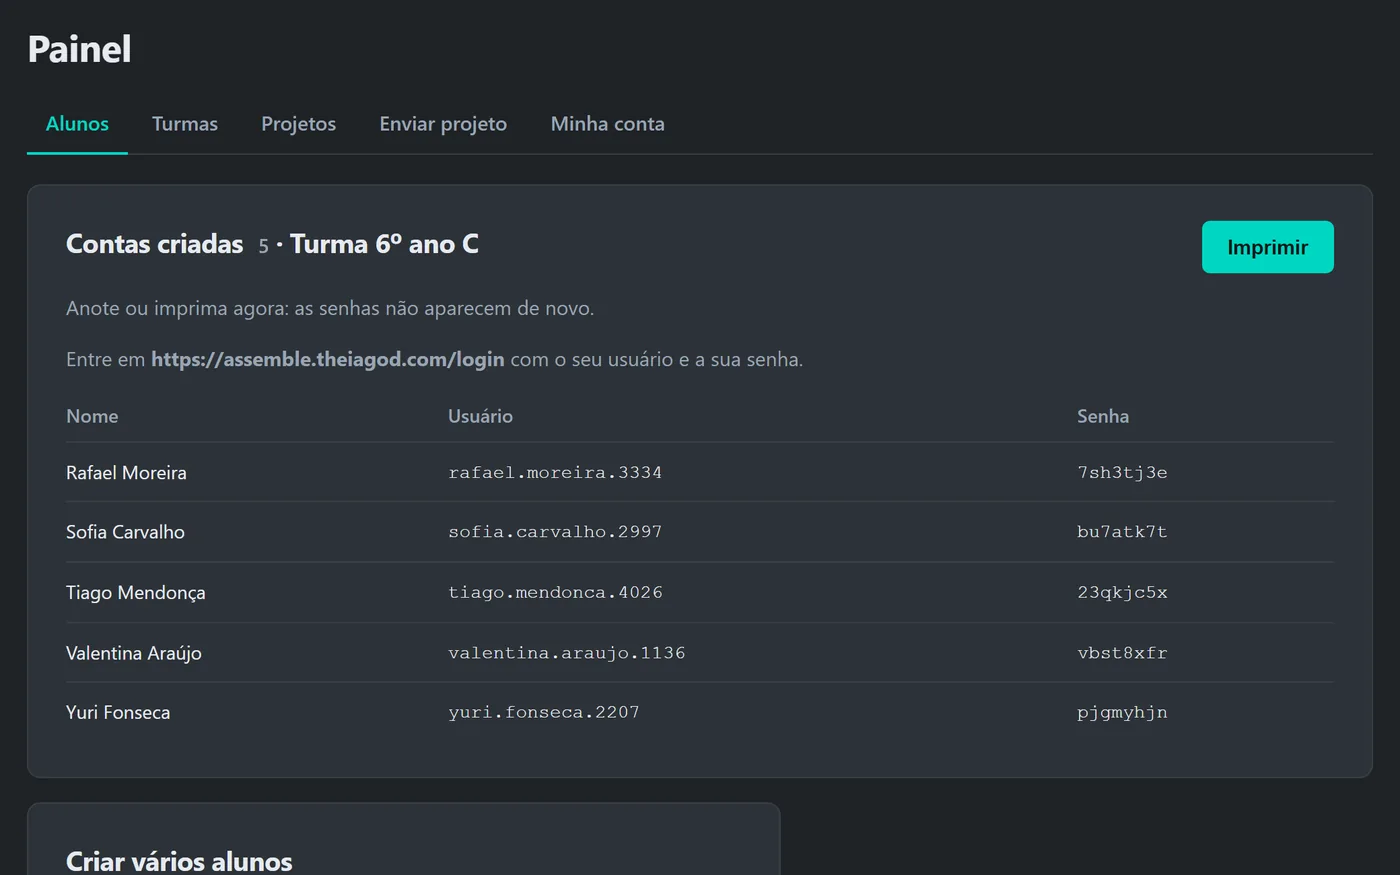Open the Alunos tab
This screenshot has height=875, width=1400.
pos(77,124)
